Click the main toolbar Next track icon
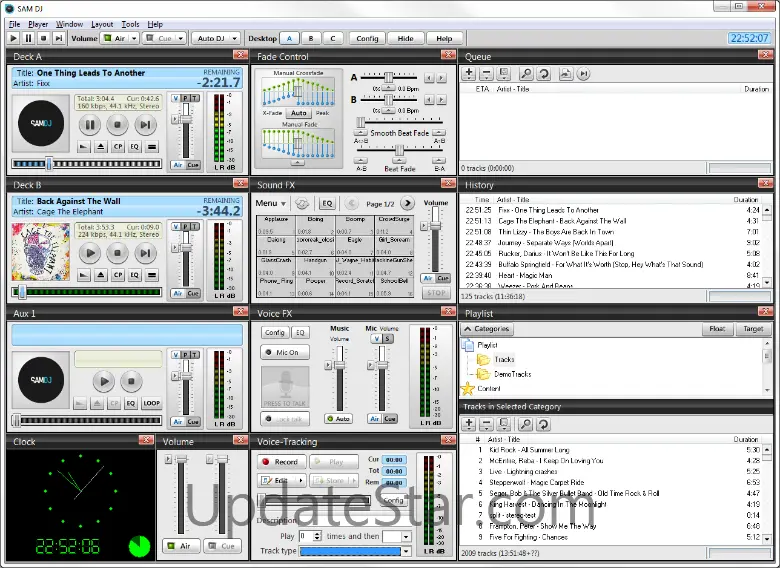This screenshot has height=568, width=780. point(59,38)
